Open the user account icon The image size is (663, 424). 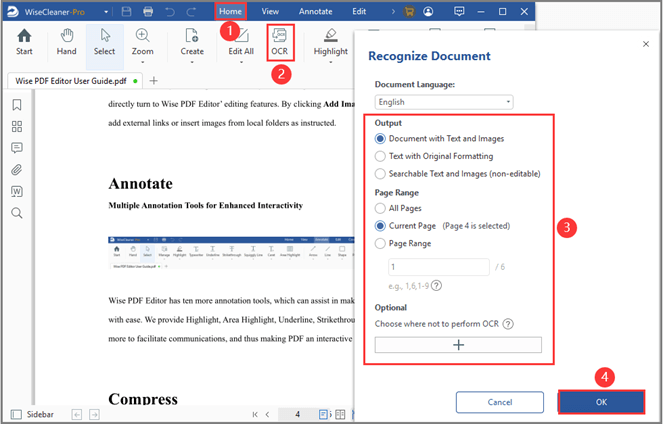pyautogui.click(x=428, y=11)
